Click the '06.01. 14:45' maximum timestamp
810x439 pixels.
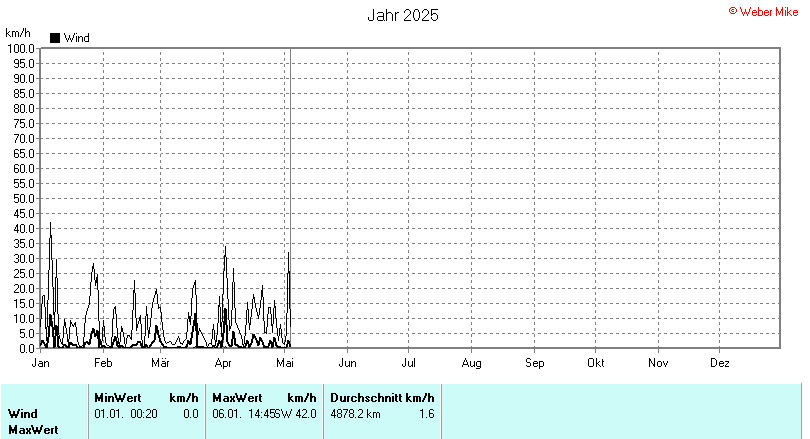244,414
